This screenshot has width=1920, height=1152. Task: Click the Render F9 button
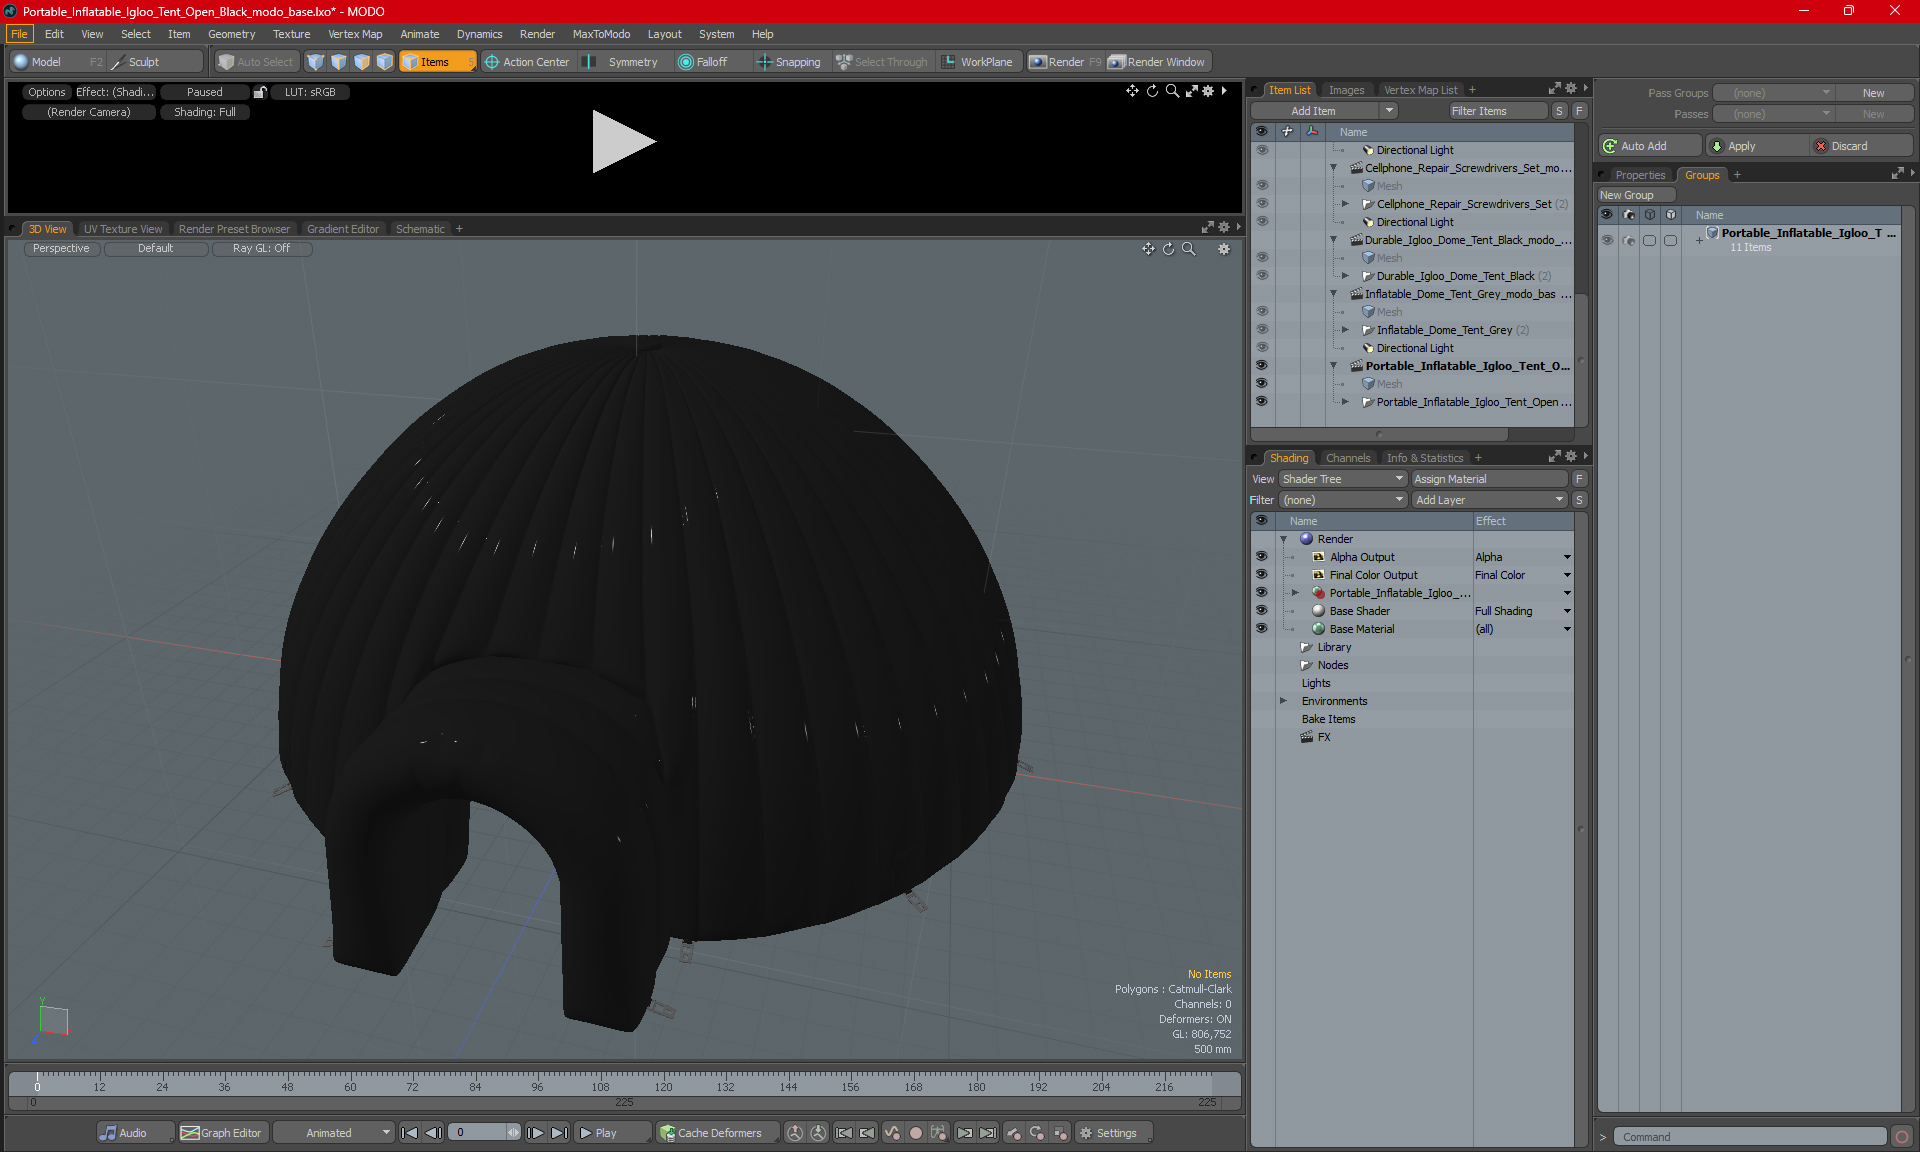pyautogui.click(x=1065, y=62)
